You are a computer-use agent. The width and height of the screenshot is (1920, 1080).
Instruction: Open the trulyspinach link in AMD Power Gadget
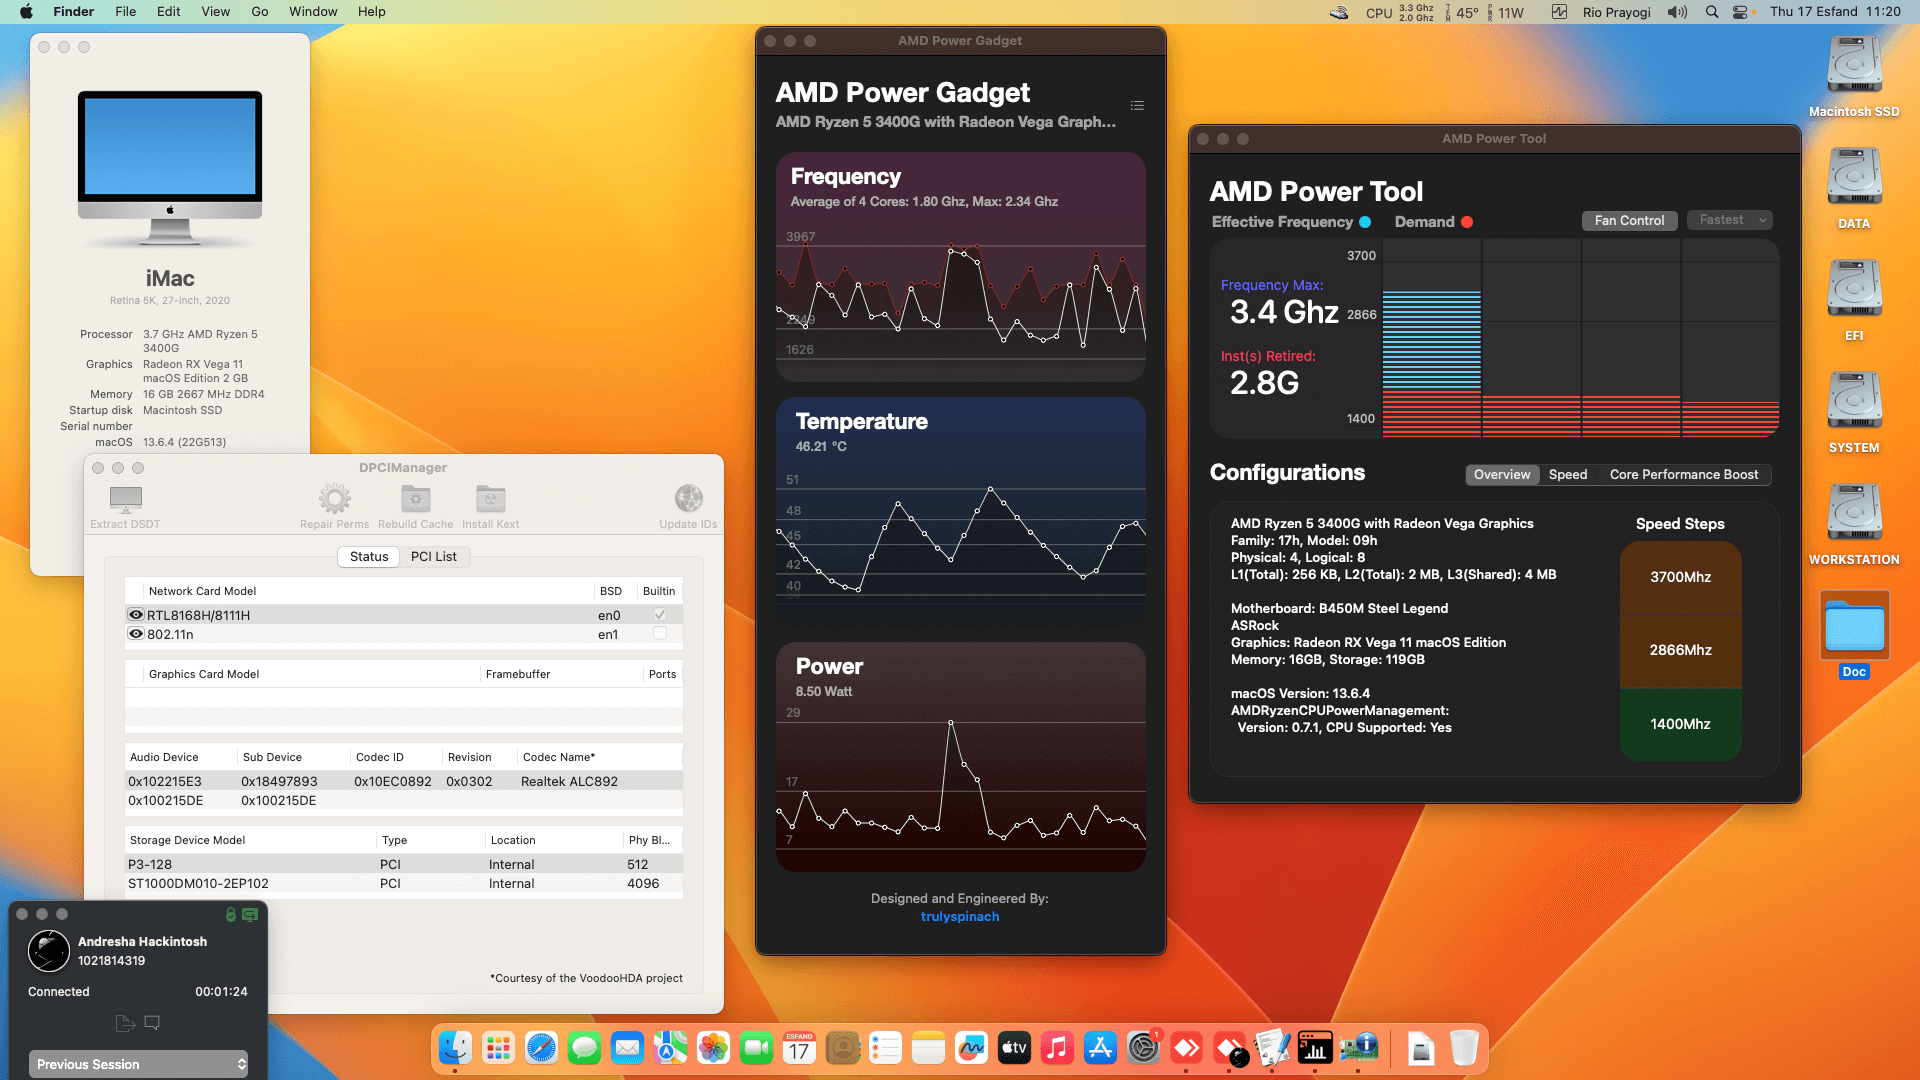point(960,916)
